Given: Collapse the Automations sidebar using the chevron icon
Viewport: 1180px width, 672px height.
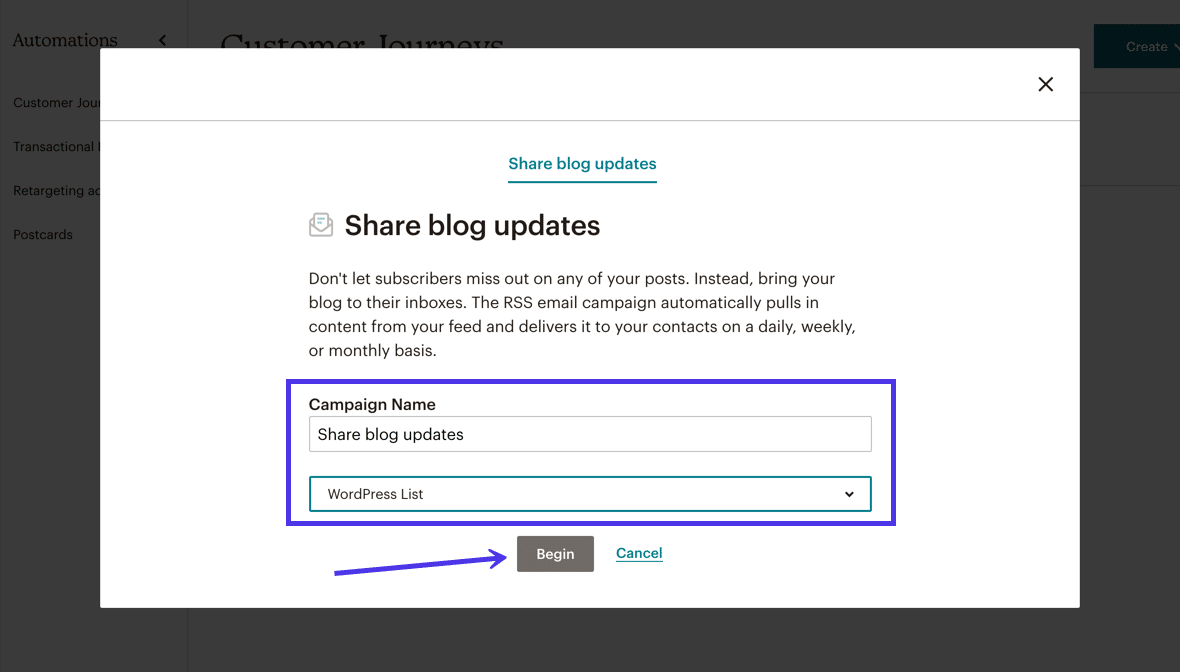Looking at the screenshot, I should click(162, 40).
